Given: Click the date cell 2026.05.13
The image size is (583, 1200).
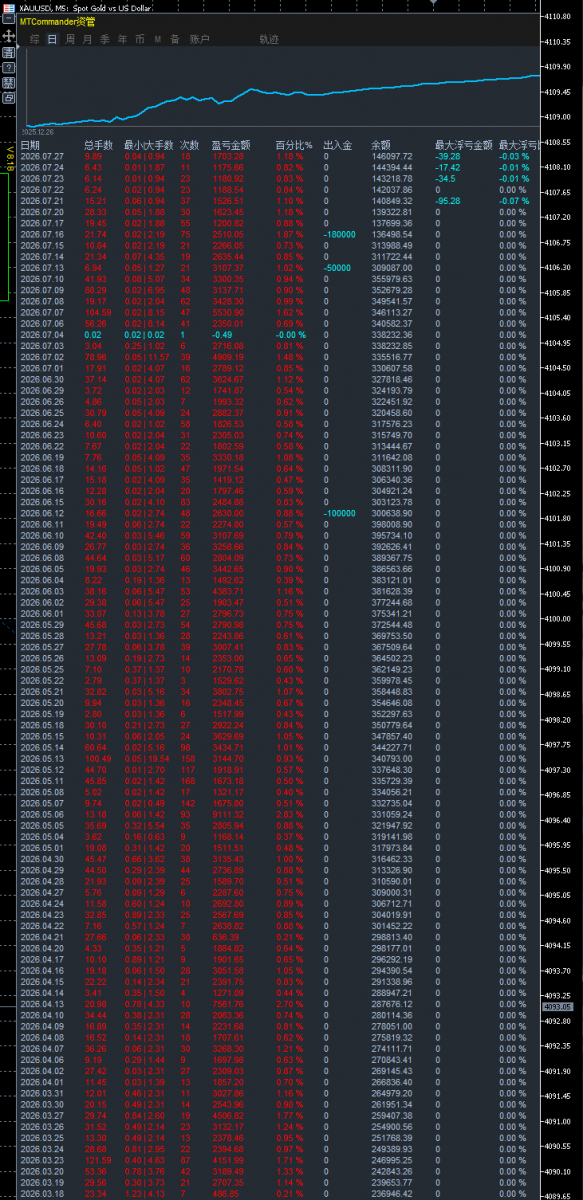Looking at the screenshot, I should [42, 758].
